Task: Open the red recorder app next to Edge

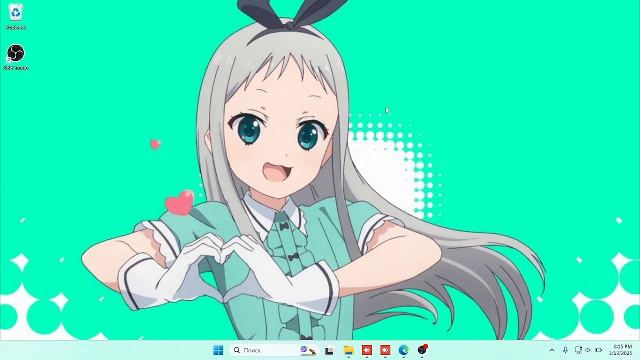Action: pyautogui.click(x=385, y=350)
